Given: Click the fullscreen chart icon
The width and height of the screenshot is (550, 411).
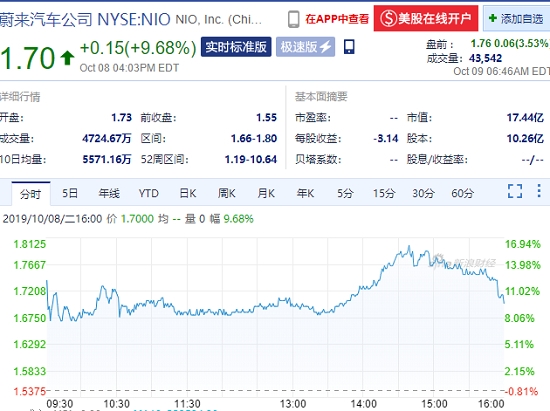Looking at the screenshot, I should (x=515, y=191).
